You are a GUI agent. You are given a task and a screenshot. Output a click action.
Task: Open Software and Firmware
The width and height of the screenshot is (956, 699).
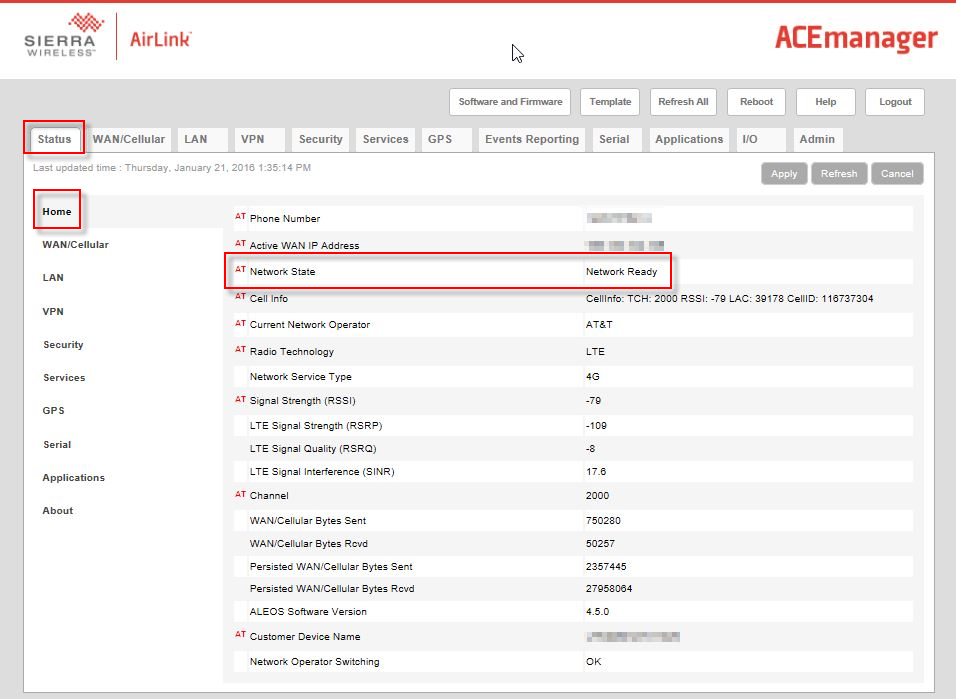510,102
